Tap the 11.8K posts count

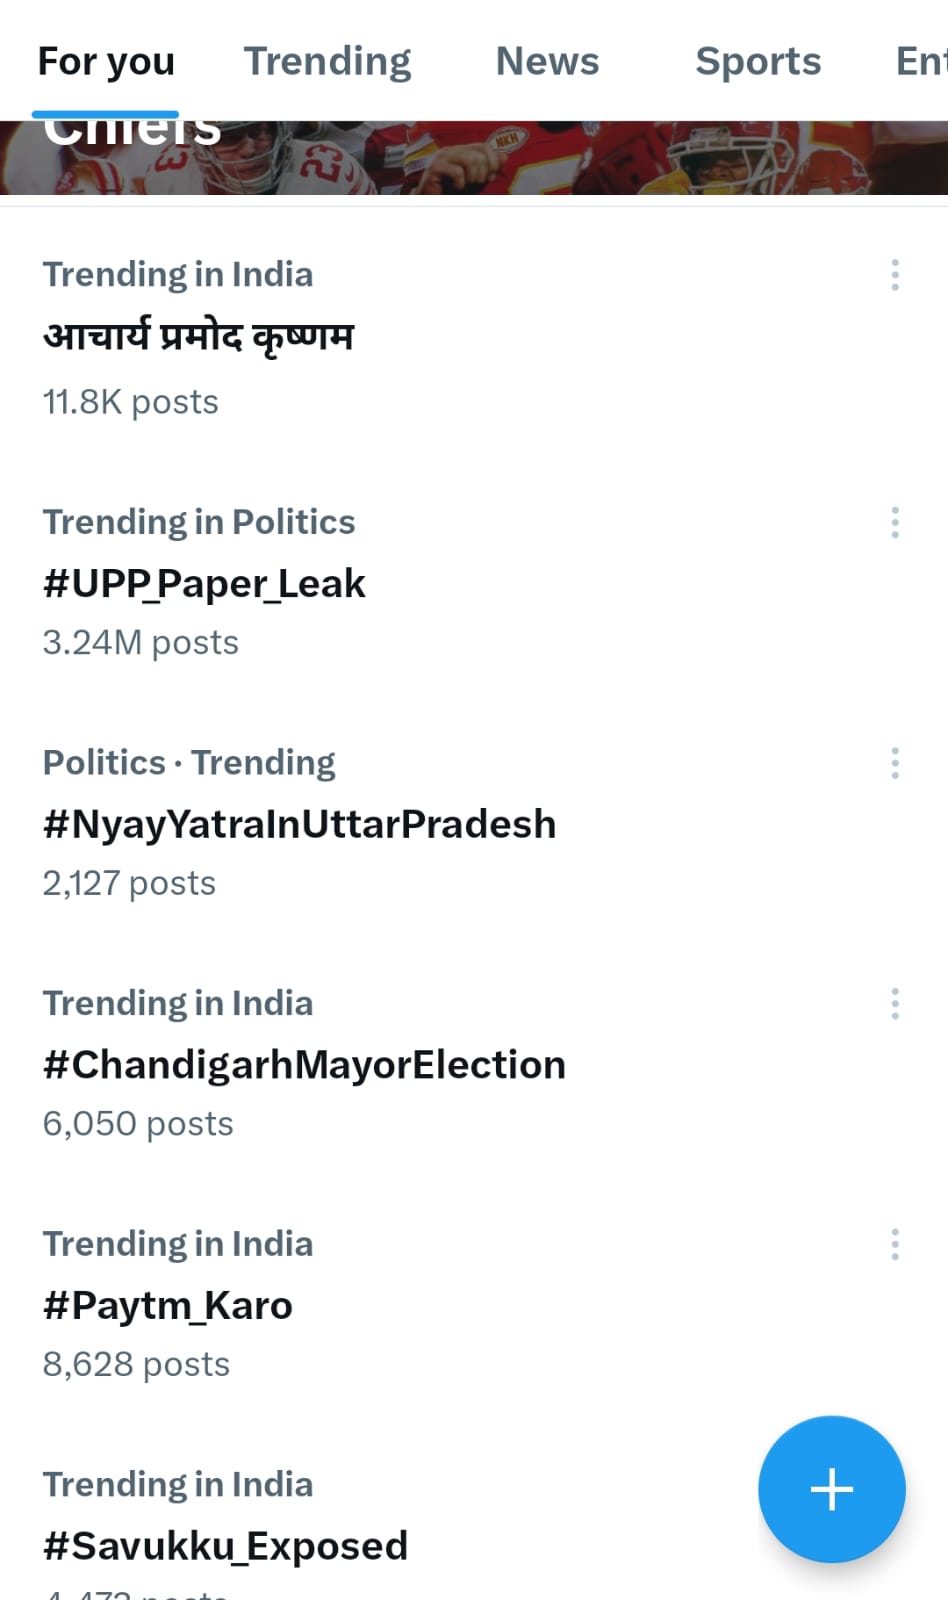[x=130, y=402]
